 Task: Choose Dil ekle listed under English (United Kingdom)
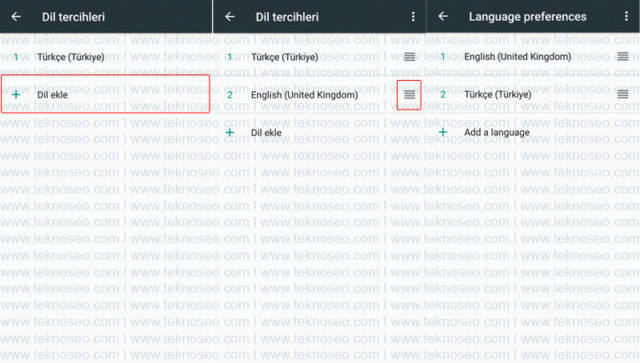[320, 132]
